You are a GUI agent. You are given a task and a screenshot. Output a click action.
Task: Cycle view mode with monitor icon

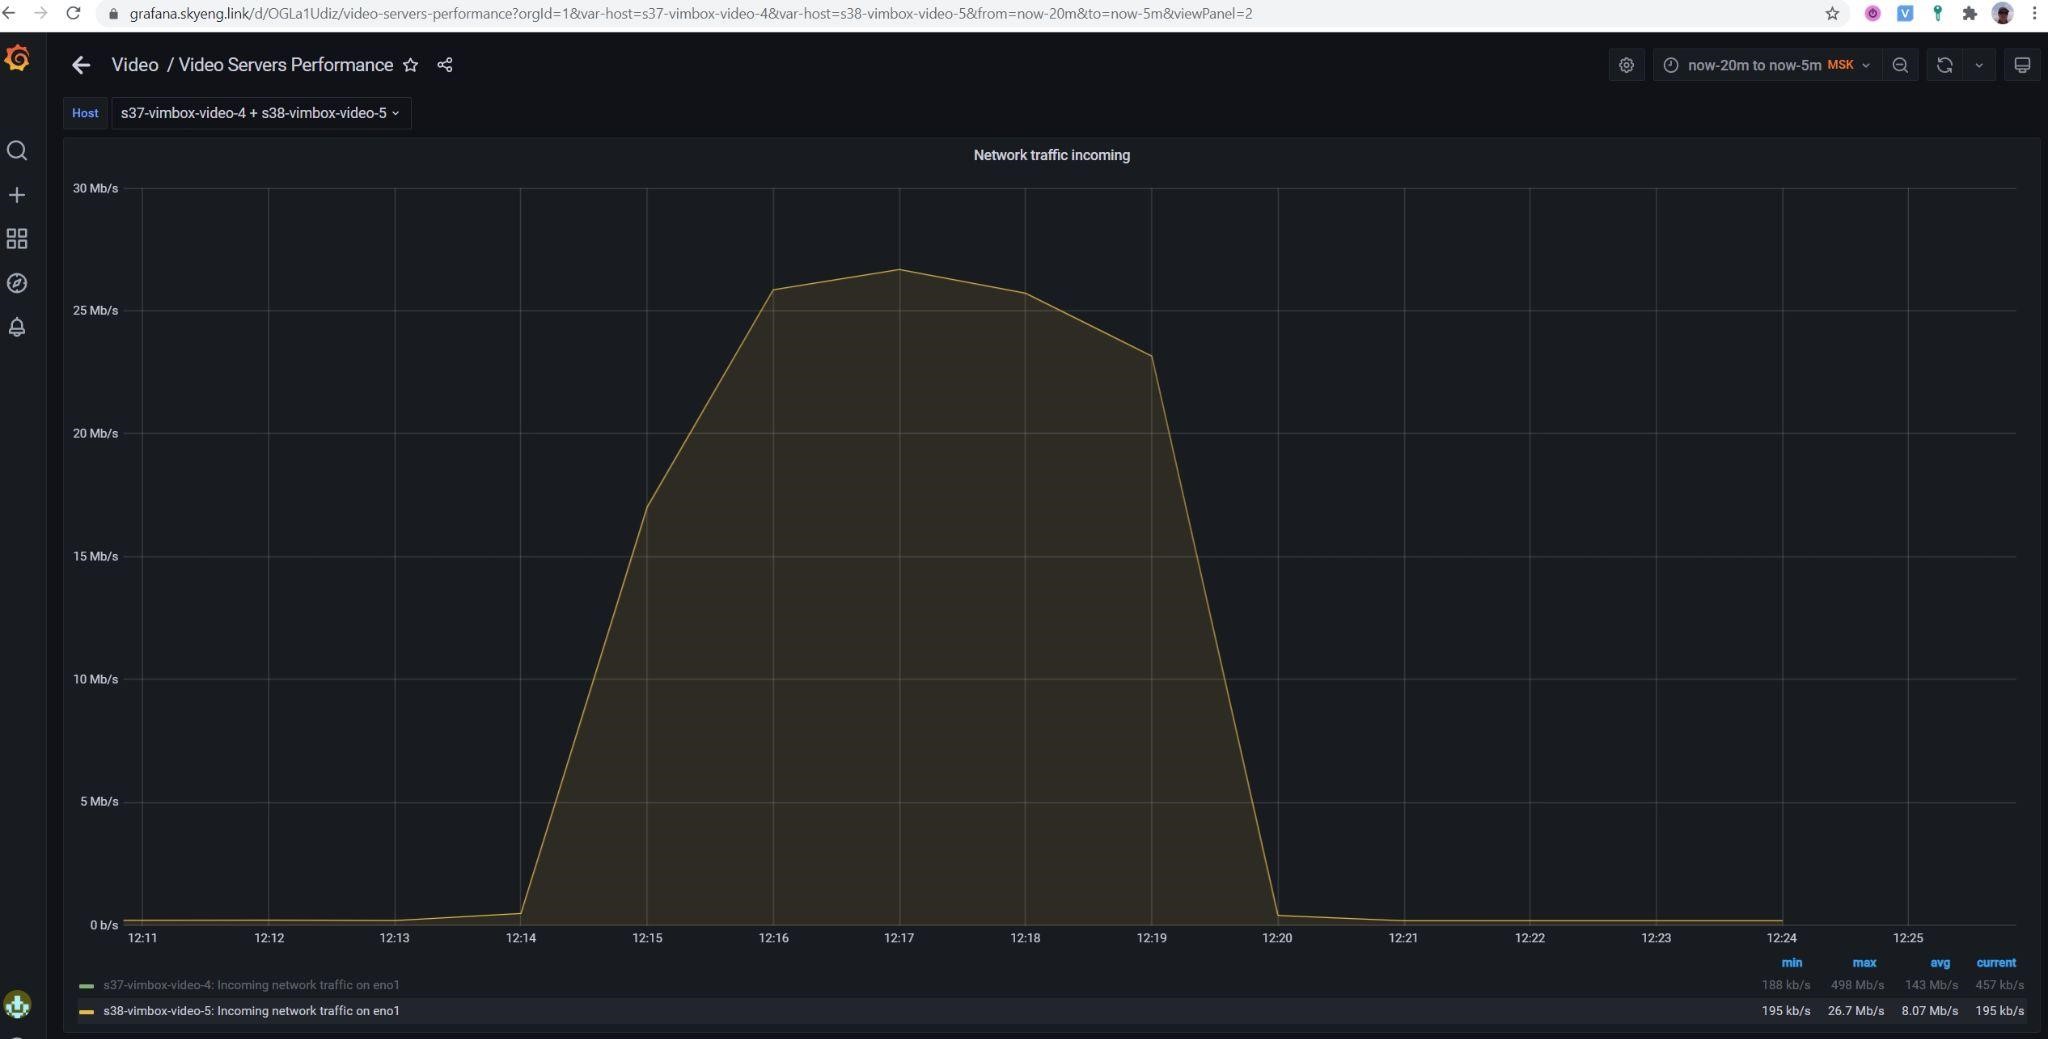coord(2022,65)
